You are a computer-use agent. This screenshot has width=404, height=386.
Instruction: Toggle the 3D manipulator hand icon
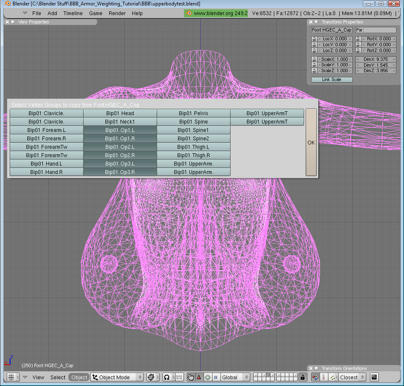coord(190,377)
